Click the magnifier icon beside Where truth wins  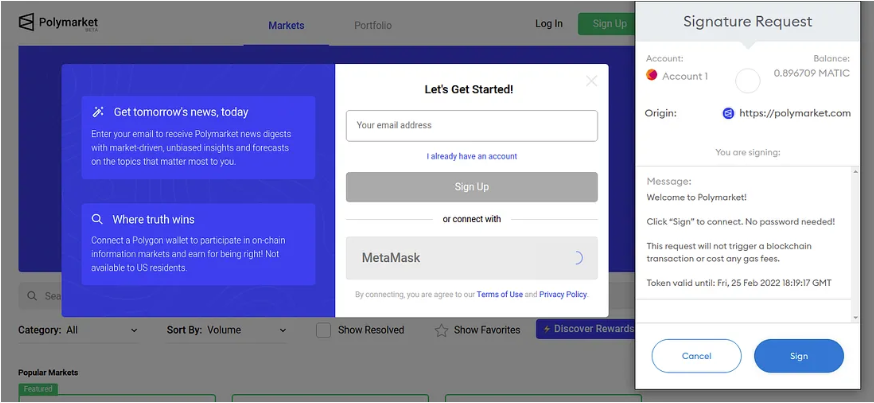pyautogui.click(x=98, y=219)
